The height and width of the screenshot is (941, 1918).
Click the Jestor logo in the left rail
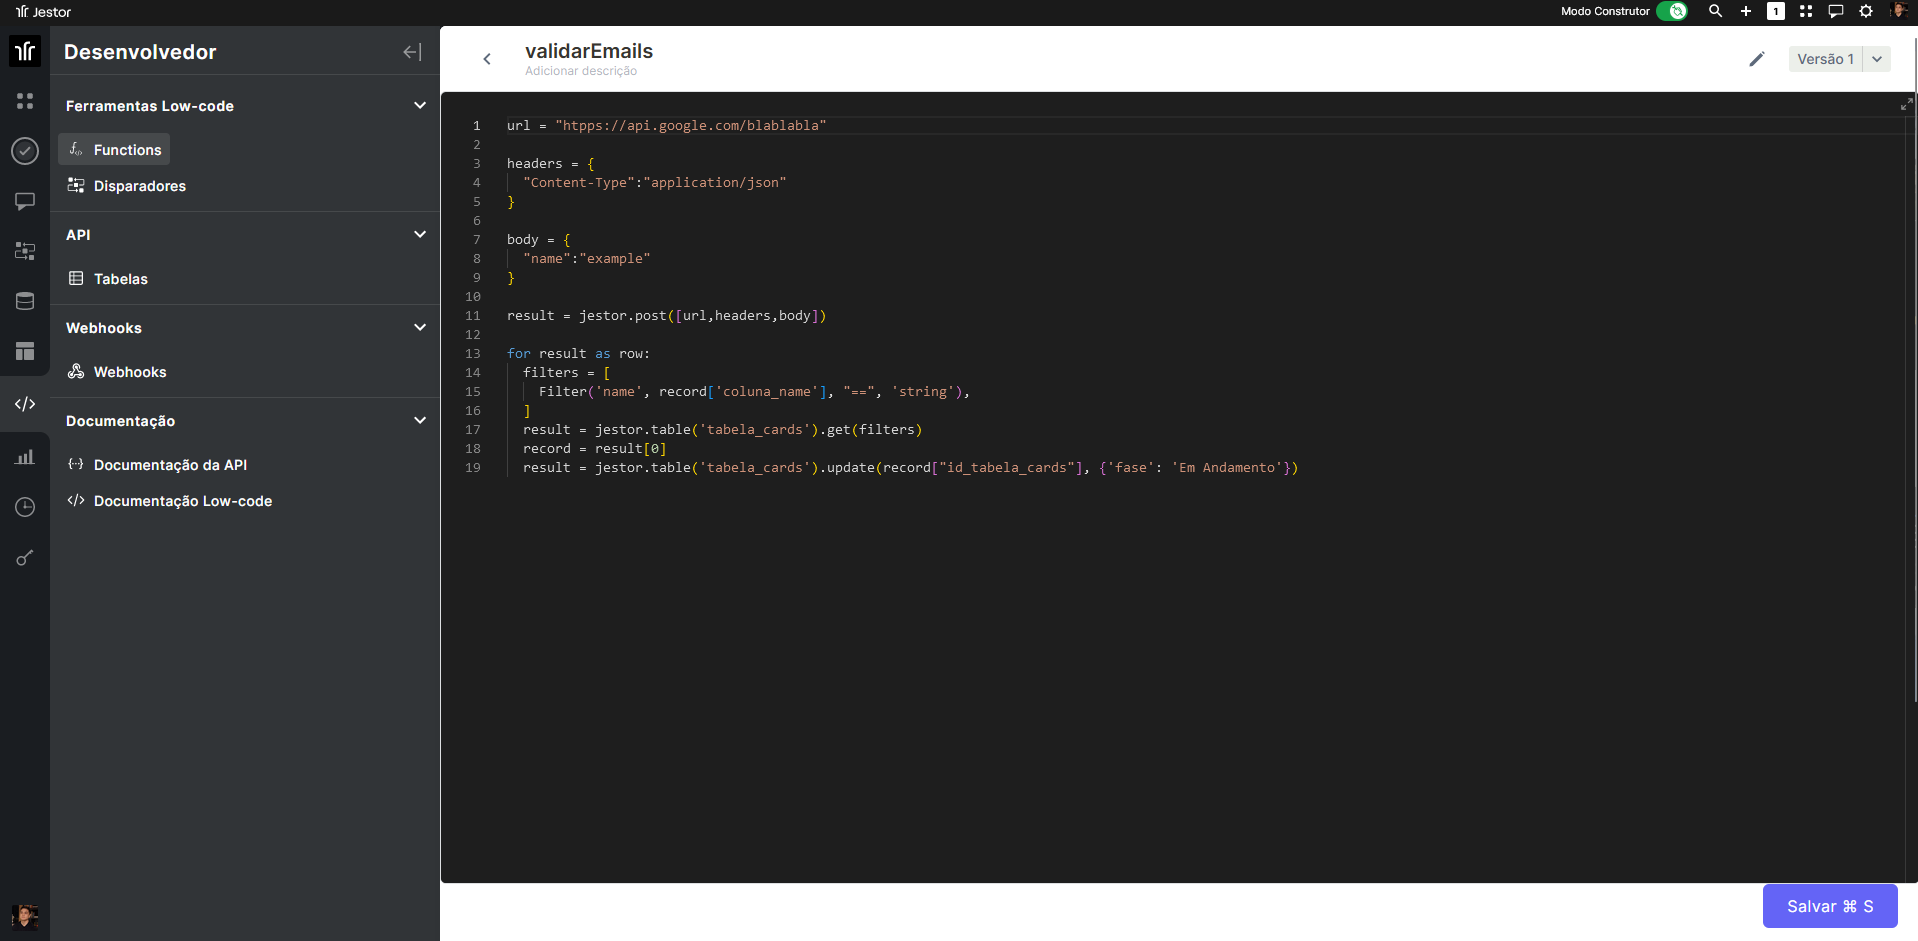pos(25,51)
